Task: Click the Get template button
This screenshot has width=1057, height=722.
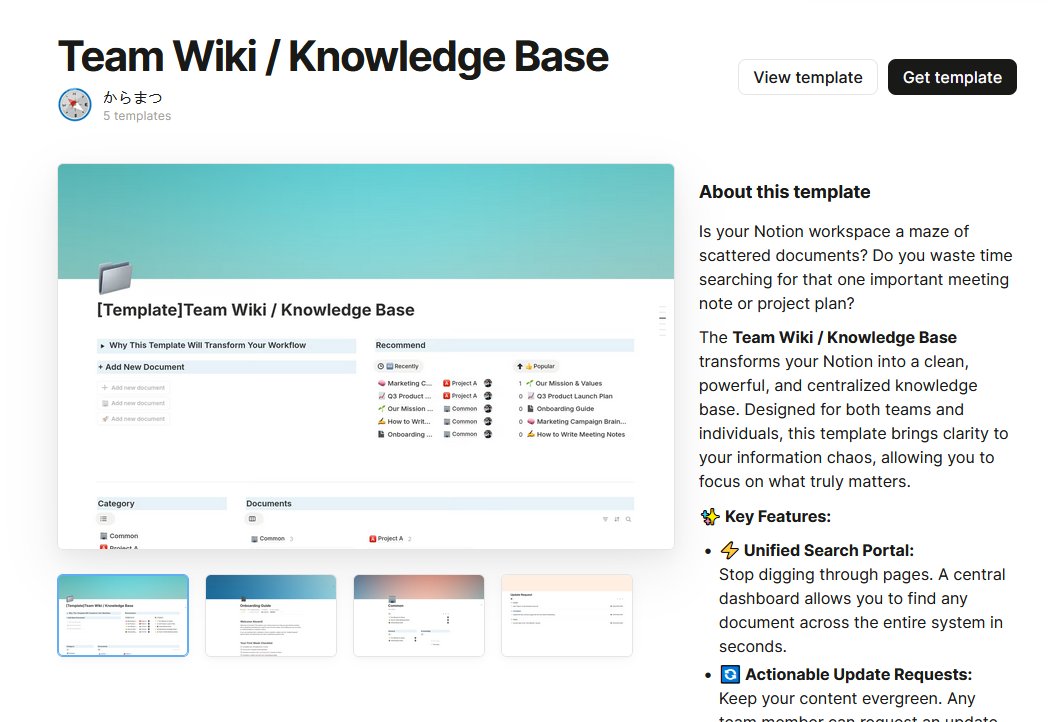Action: point(952,78)
